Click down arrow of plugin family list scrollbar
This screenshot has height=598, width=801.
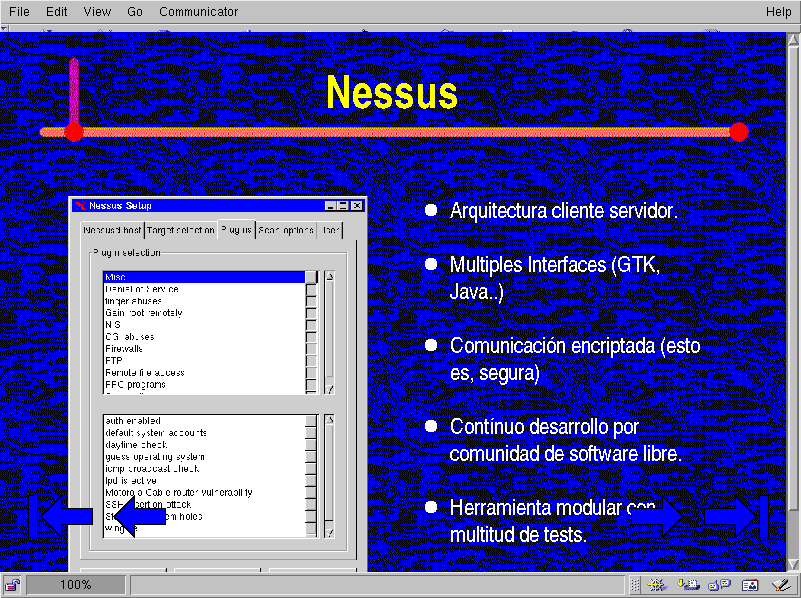[x=329, y=389]
